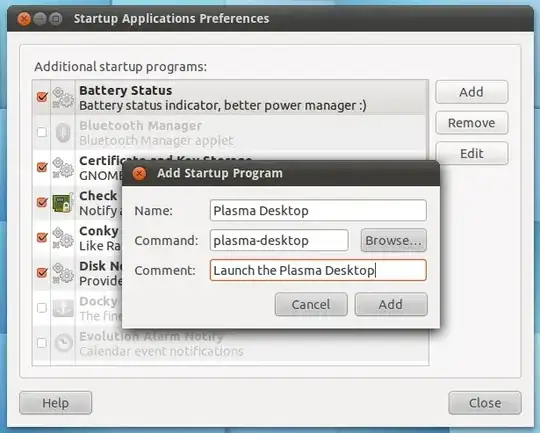Click Browse... to choose a command
Screen dimensions: 540x433
pos(394,240)
